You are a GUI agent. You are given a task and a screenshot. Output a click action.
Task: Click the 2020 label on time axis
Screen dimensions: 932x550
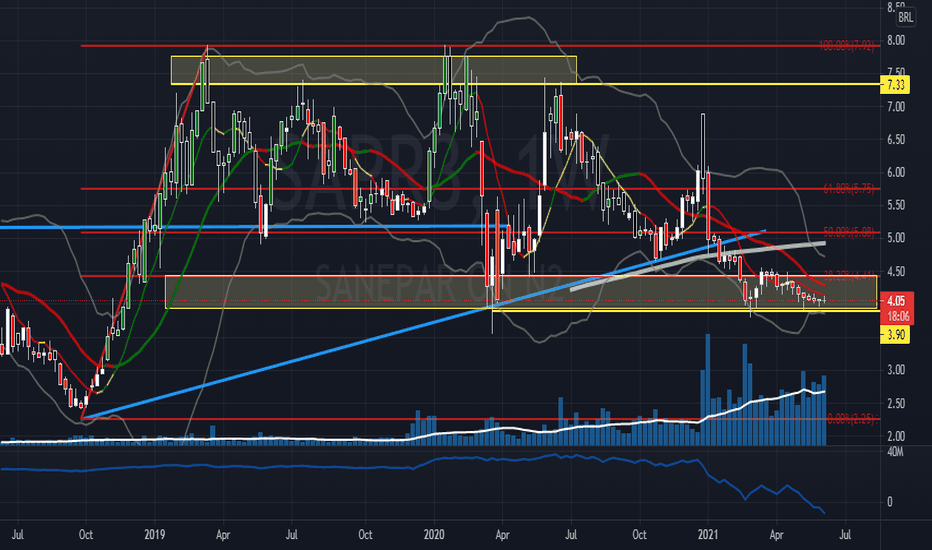434,535
